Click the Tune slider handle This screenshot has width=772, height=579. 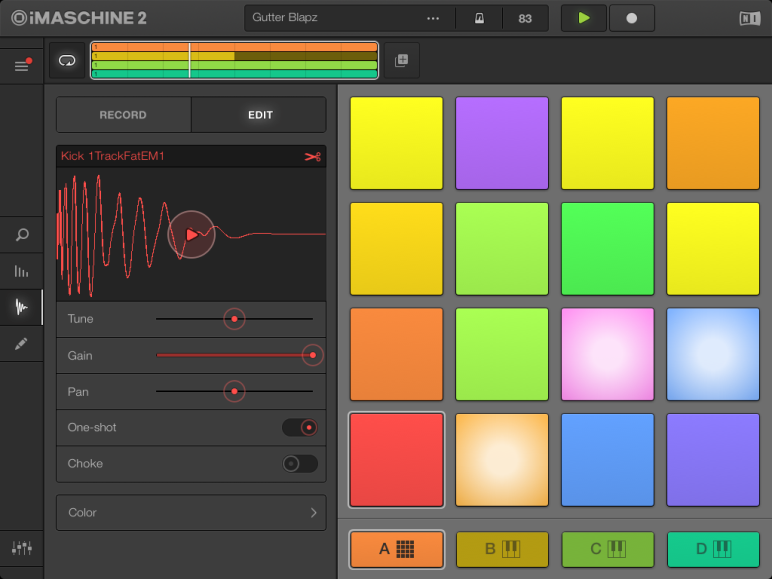pos(234,319)
